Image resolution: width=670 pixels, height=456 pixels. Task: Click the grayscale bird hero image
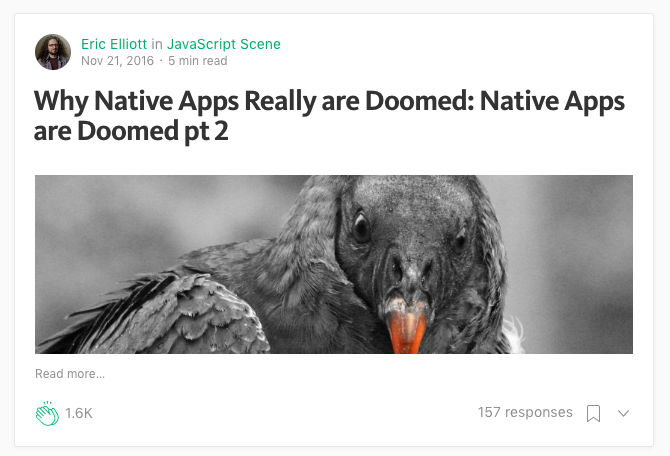[x=334, y=264]
